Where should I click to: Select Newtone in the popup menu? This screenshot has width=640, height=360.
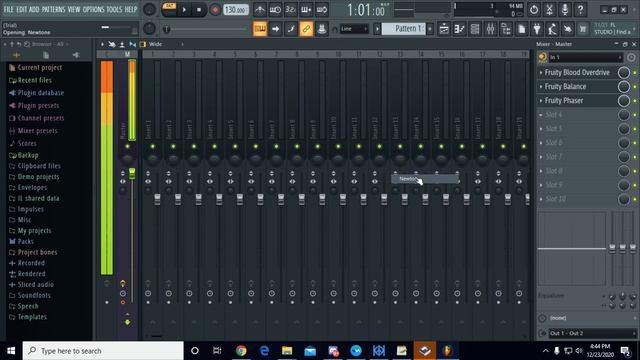(x=424, y=179)
